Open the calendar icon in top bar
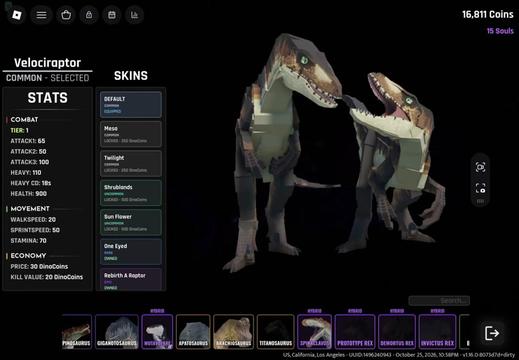This screenshot has height=360, width=519. coord(112,15)
